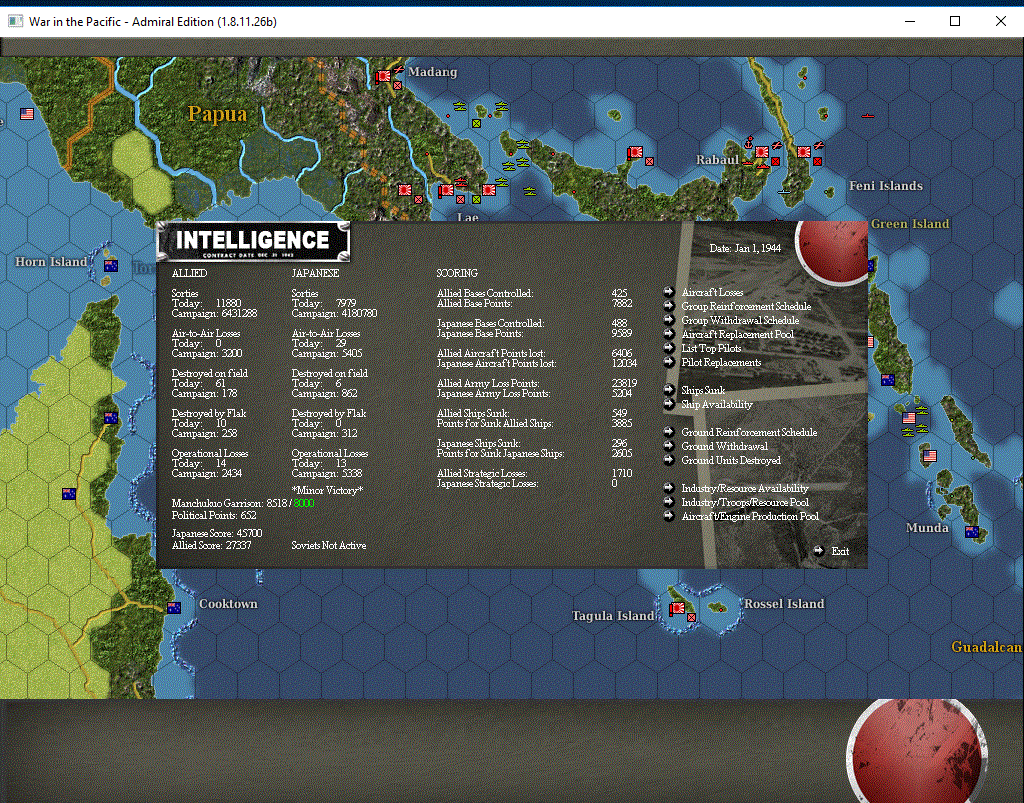Click arrow icon beside List Top Pilots
This screenshot has height=803, width=1024.
(x=669, y=348)
